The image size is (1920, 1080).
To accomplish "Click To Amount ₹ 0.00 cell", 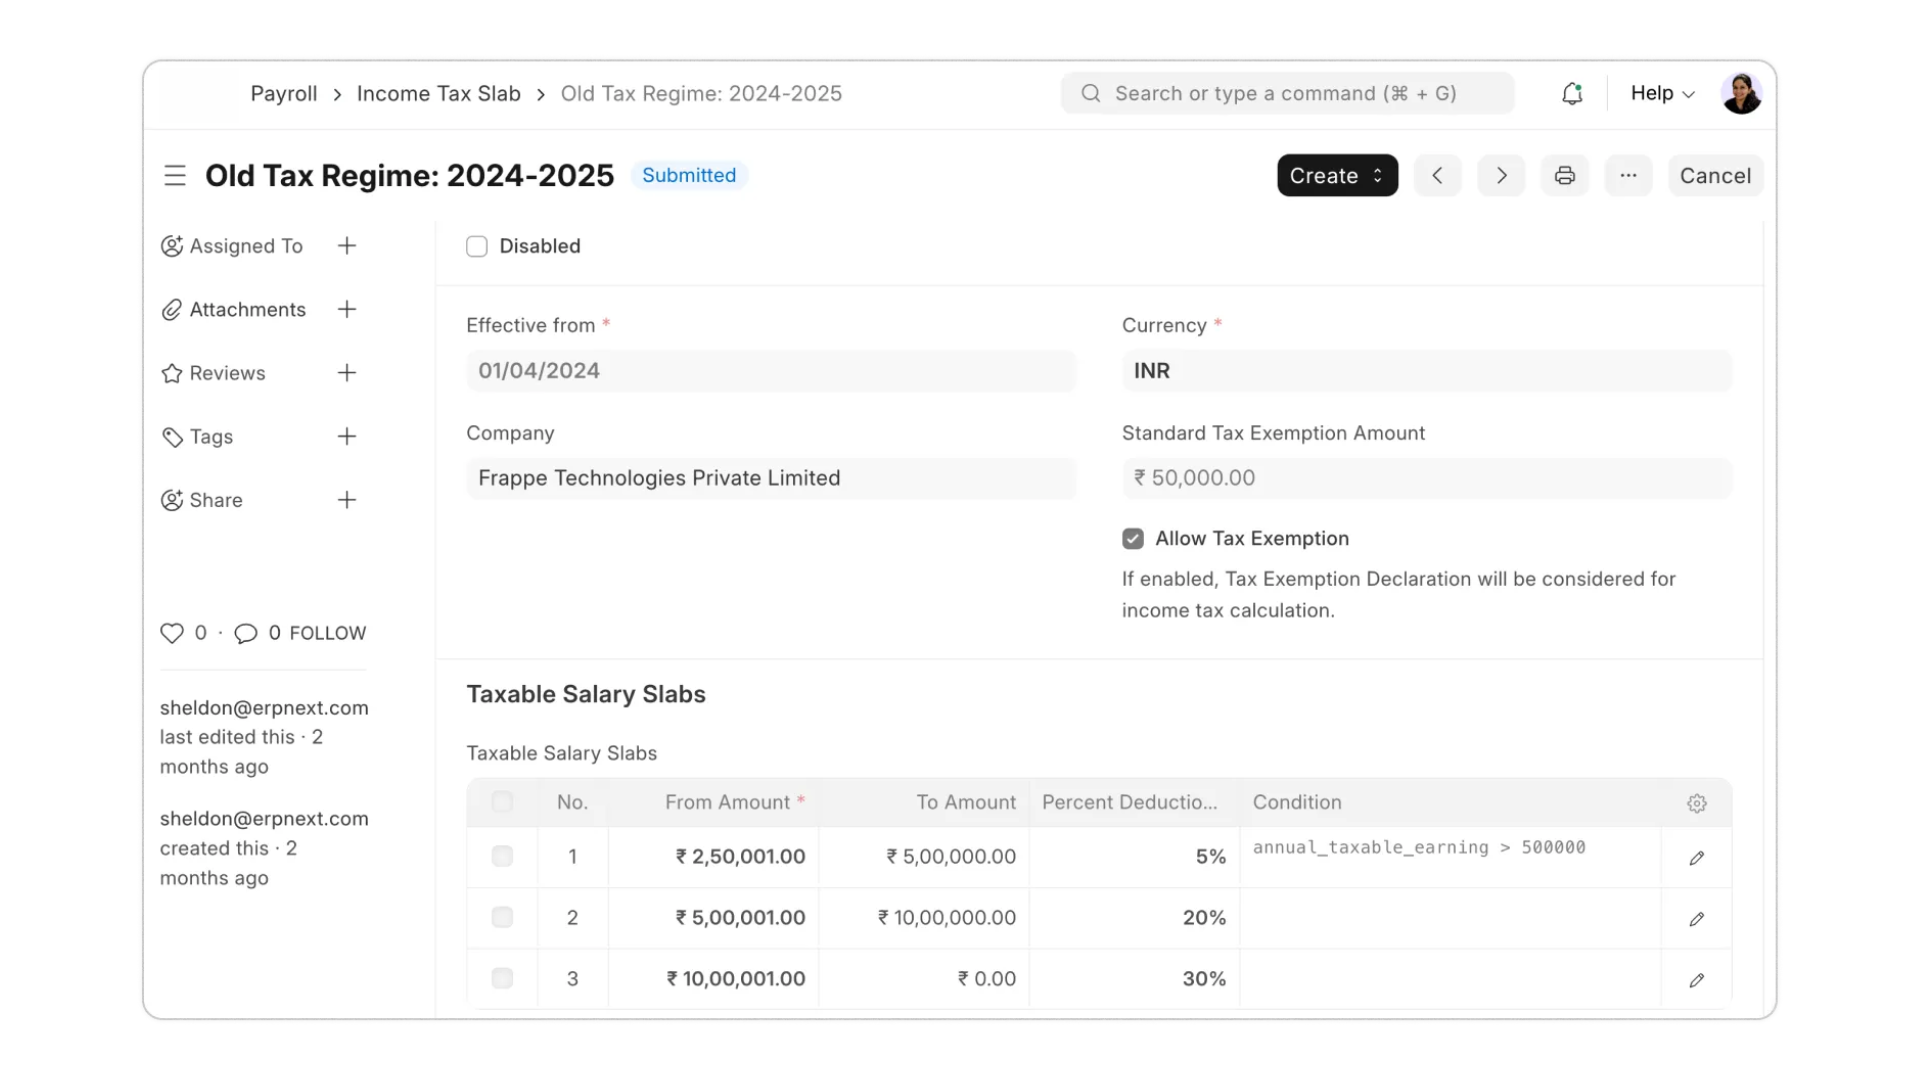I will [924, 979].
